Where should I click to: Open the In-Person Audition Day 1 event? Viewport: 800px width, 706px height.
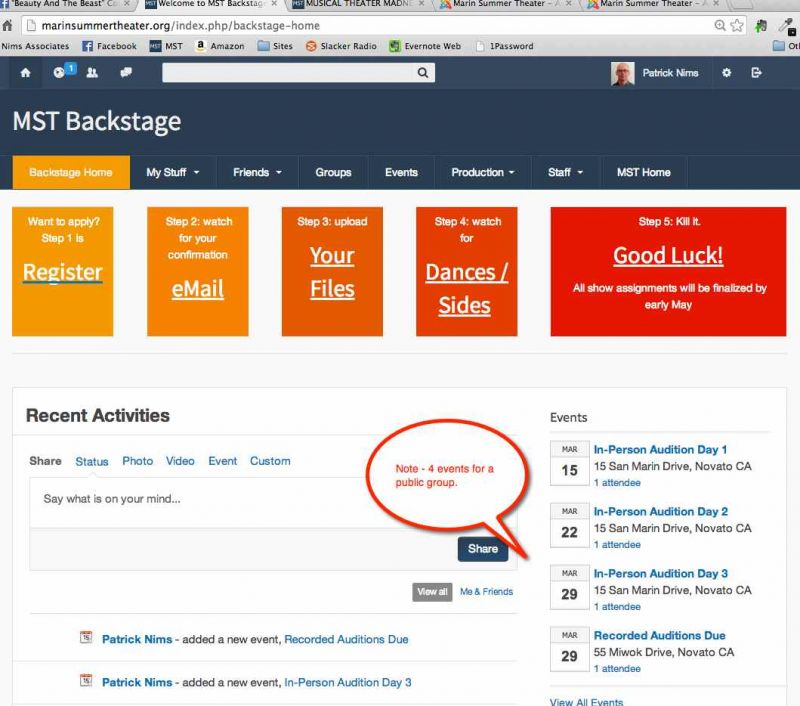tap(660, 449)
